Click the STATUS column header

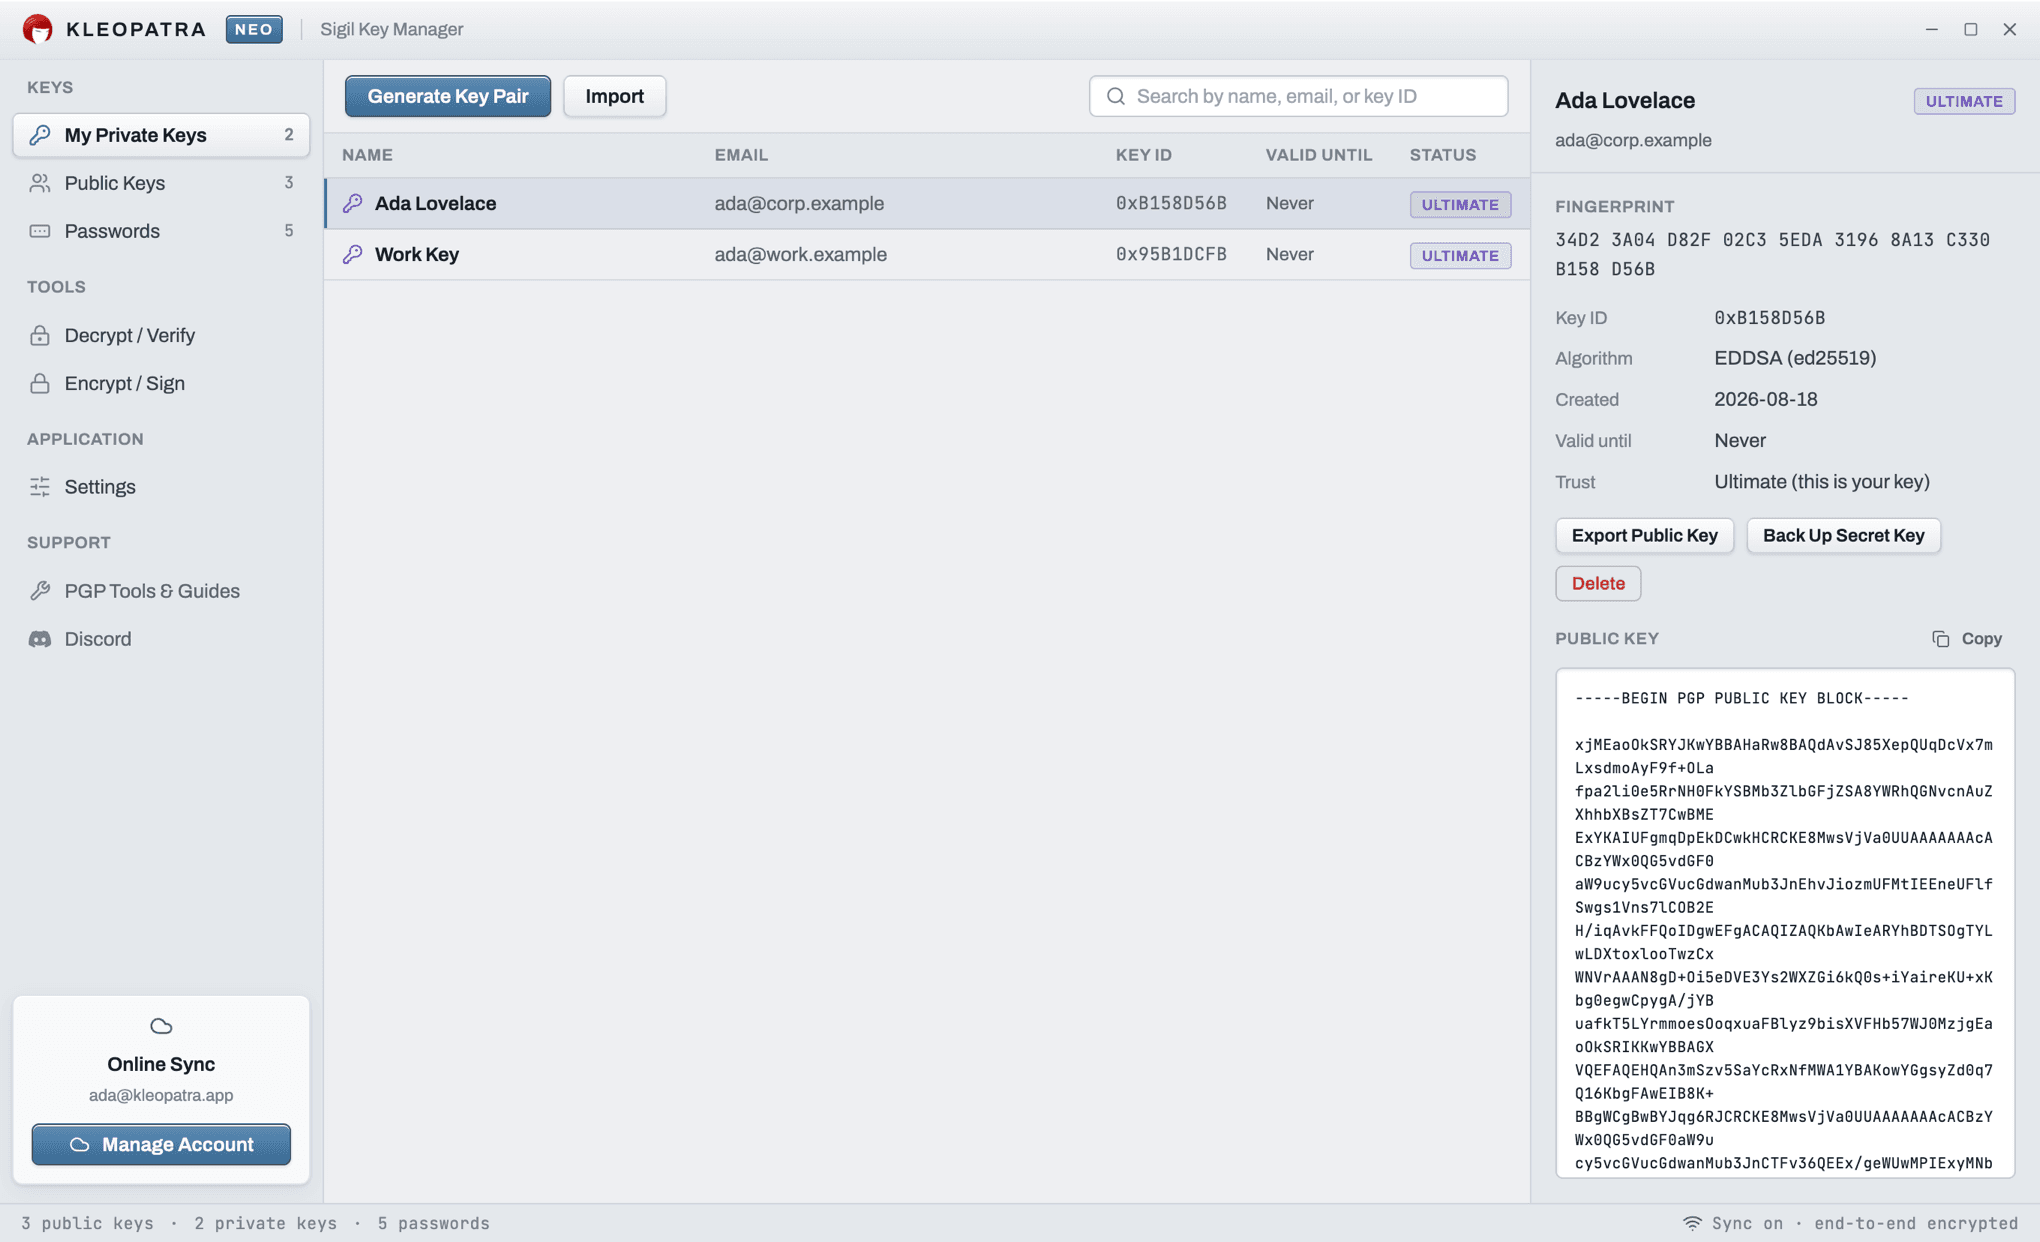[1443, 155]
